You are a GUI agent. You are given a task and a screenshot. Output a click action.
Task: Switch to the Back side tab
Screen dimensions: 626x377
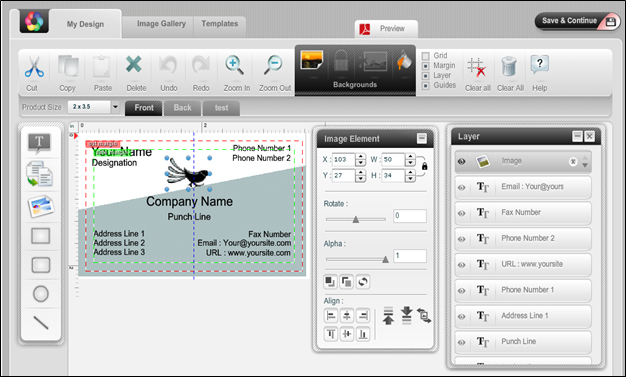(x=182, y=108)
